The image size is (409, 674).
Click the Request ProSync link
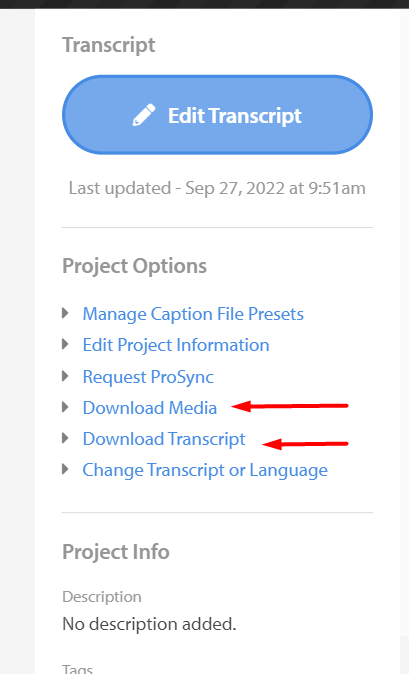coord(148,377)
